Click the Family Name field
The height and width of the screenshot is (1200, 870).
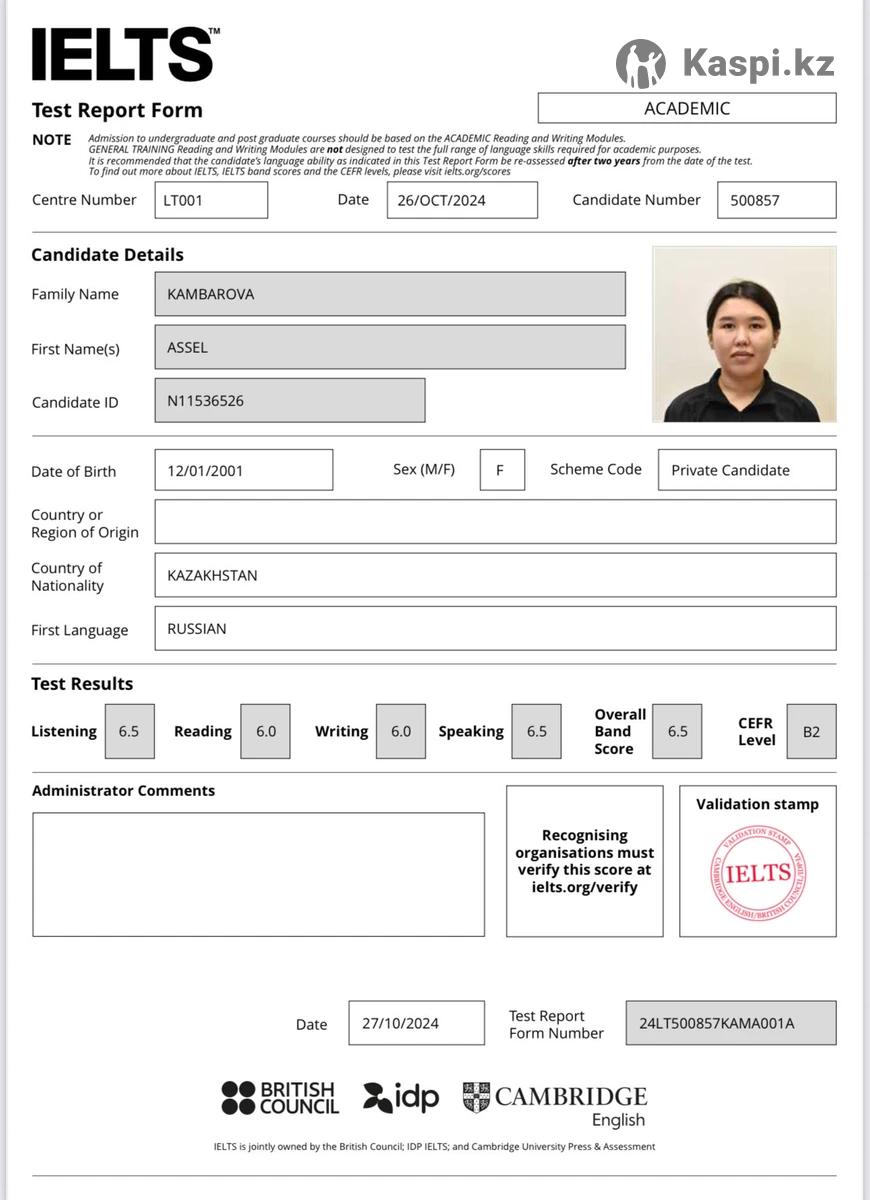click(390, 294)
